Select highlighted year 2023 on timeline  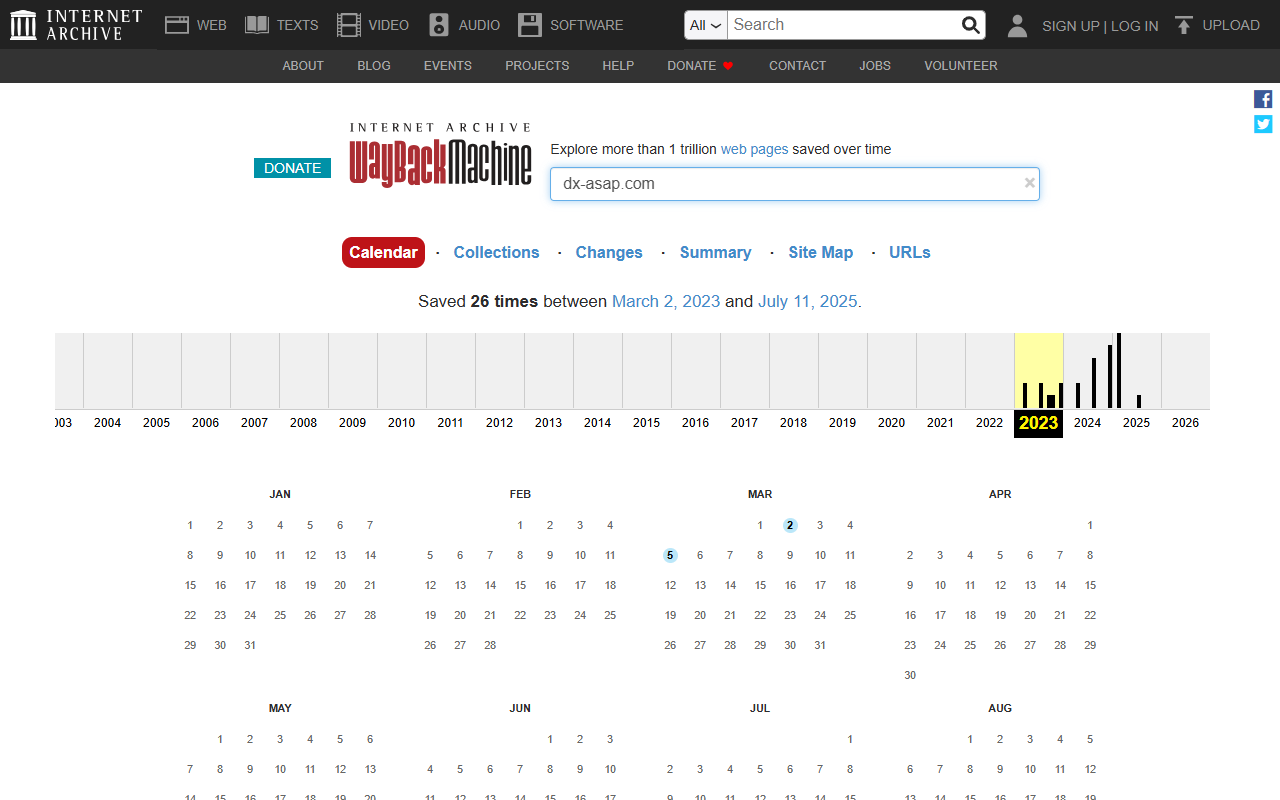point(1038,423)
